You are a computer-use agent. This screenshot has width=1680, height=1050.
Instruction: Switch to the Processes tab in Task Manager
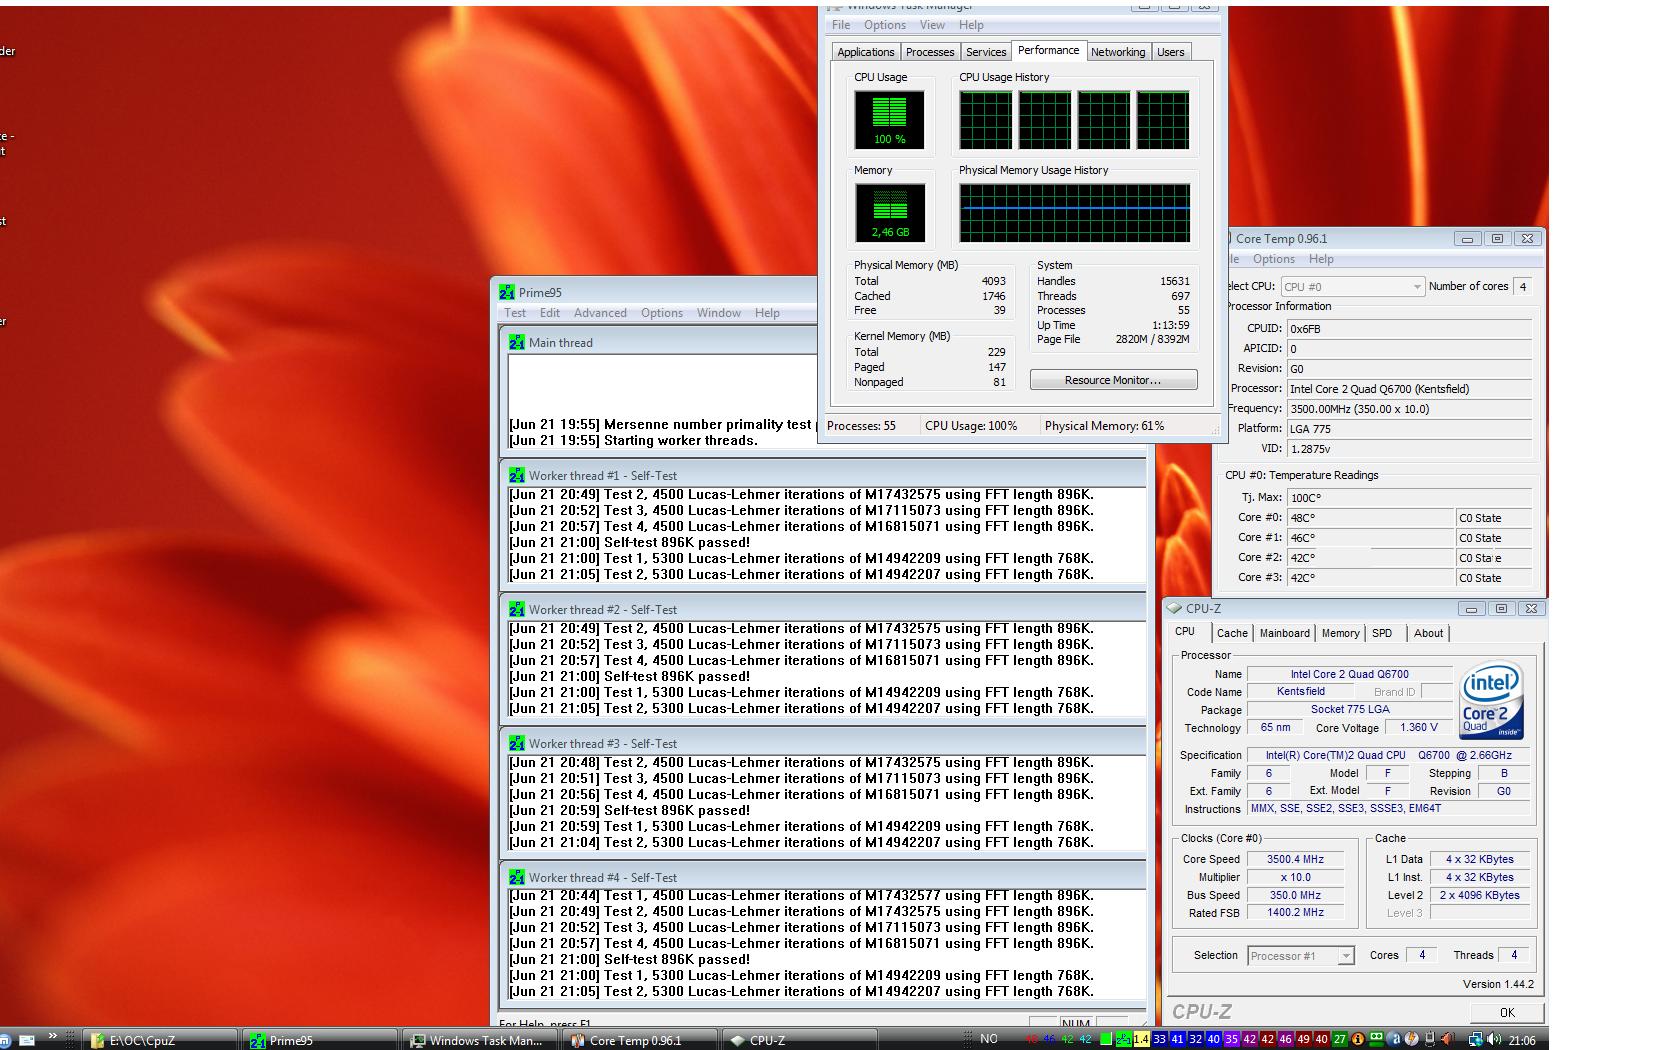[930, 52]
